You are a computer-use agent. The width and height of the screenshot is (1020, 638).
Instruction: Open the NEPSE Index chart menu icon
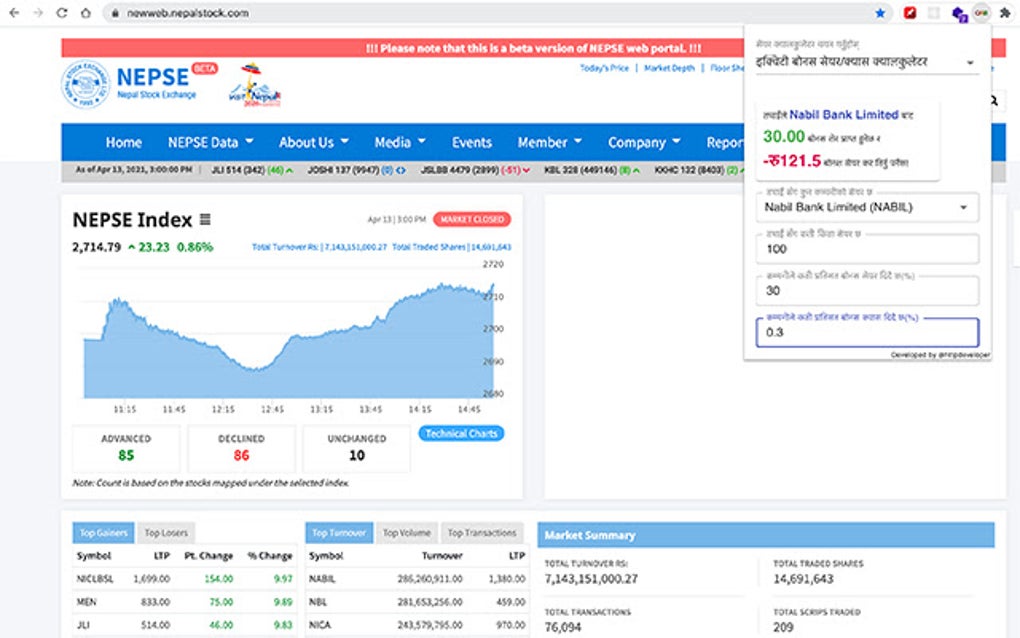click(205, 220)
